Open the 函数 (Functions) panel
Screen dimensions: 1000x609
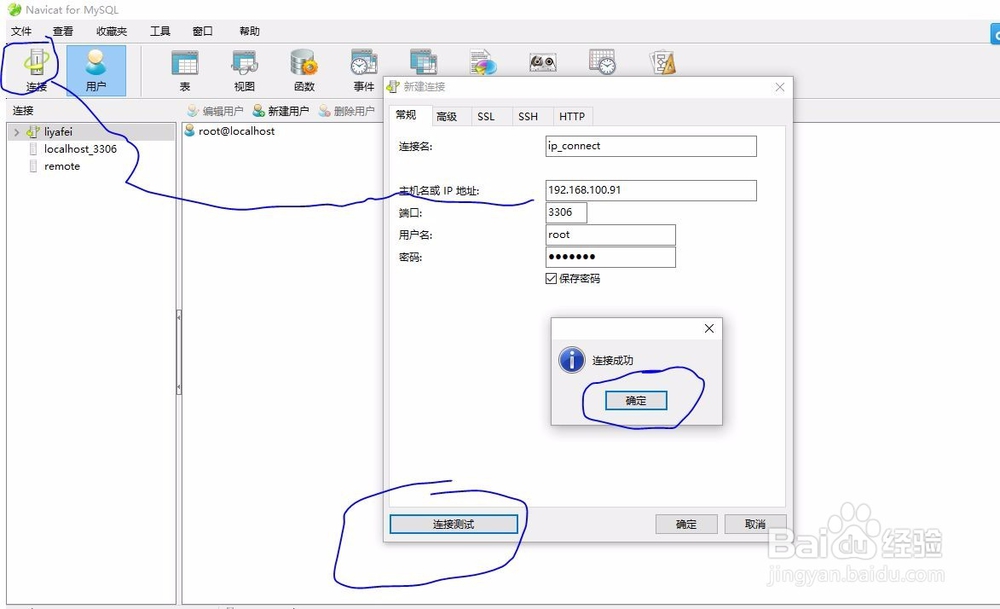pyautogui.click(x=303, y=68)
